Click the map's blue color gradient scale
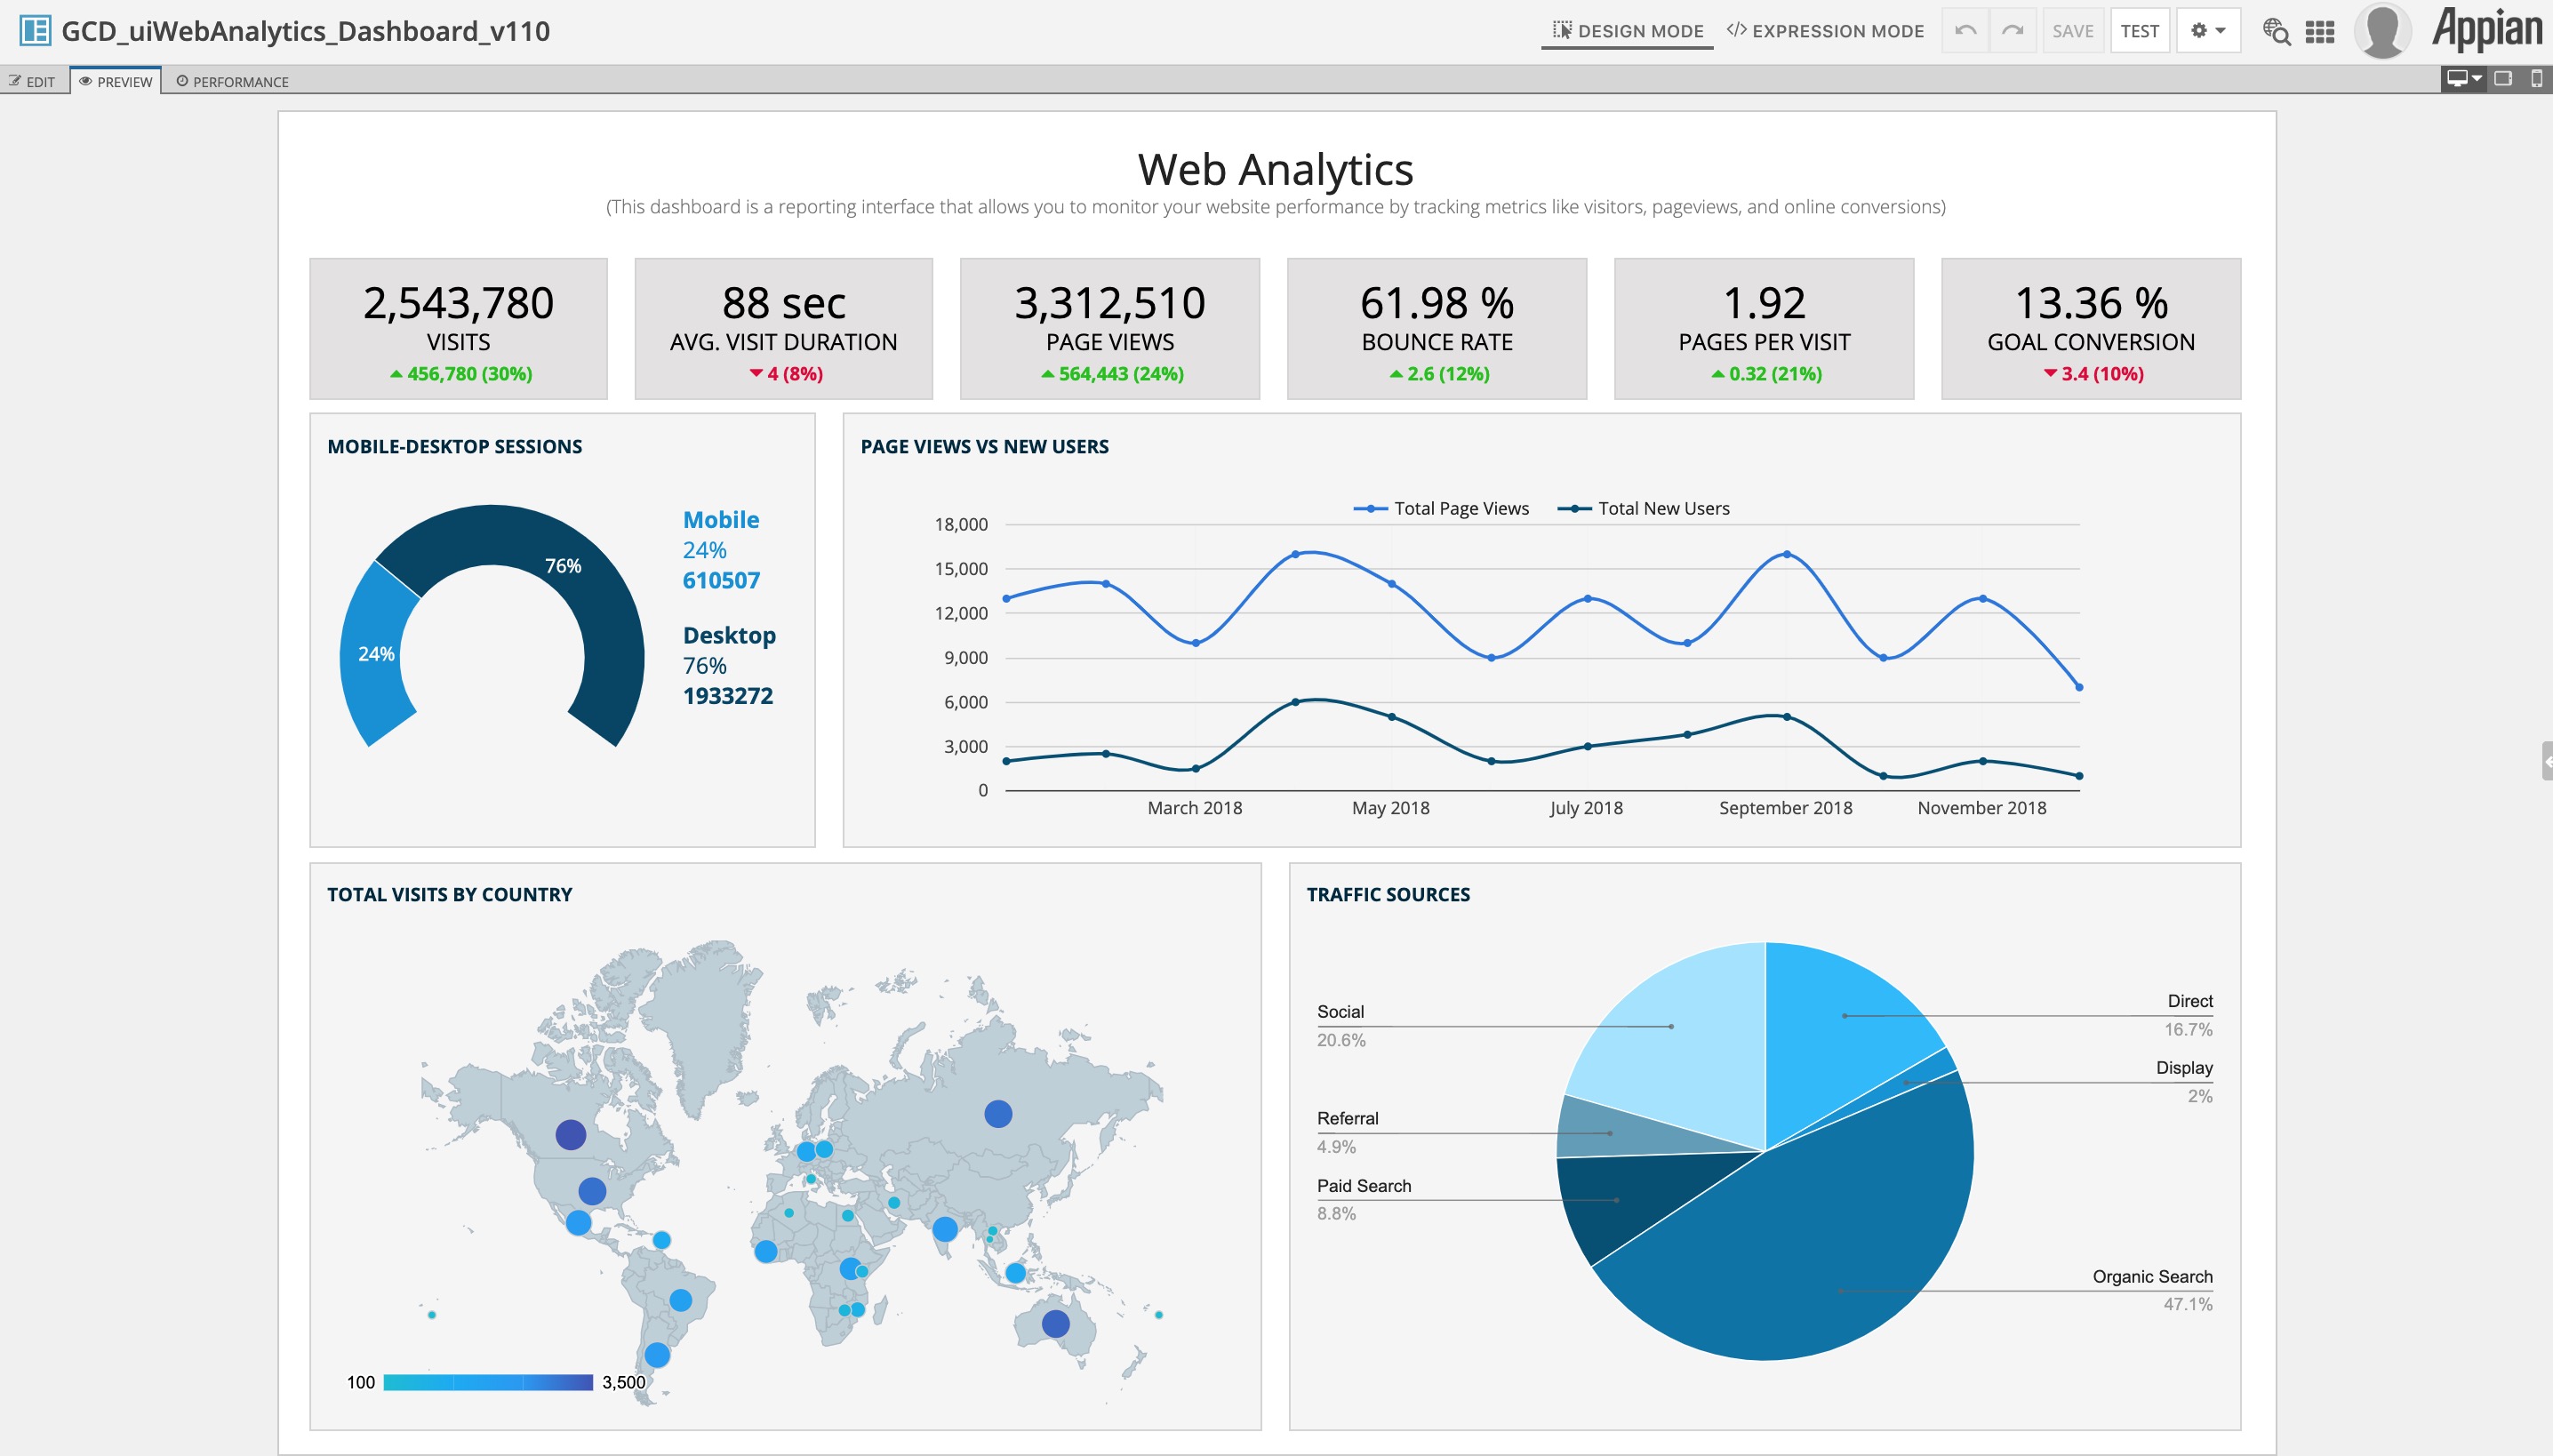 click(x=487, y=1382)
